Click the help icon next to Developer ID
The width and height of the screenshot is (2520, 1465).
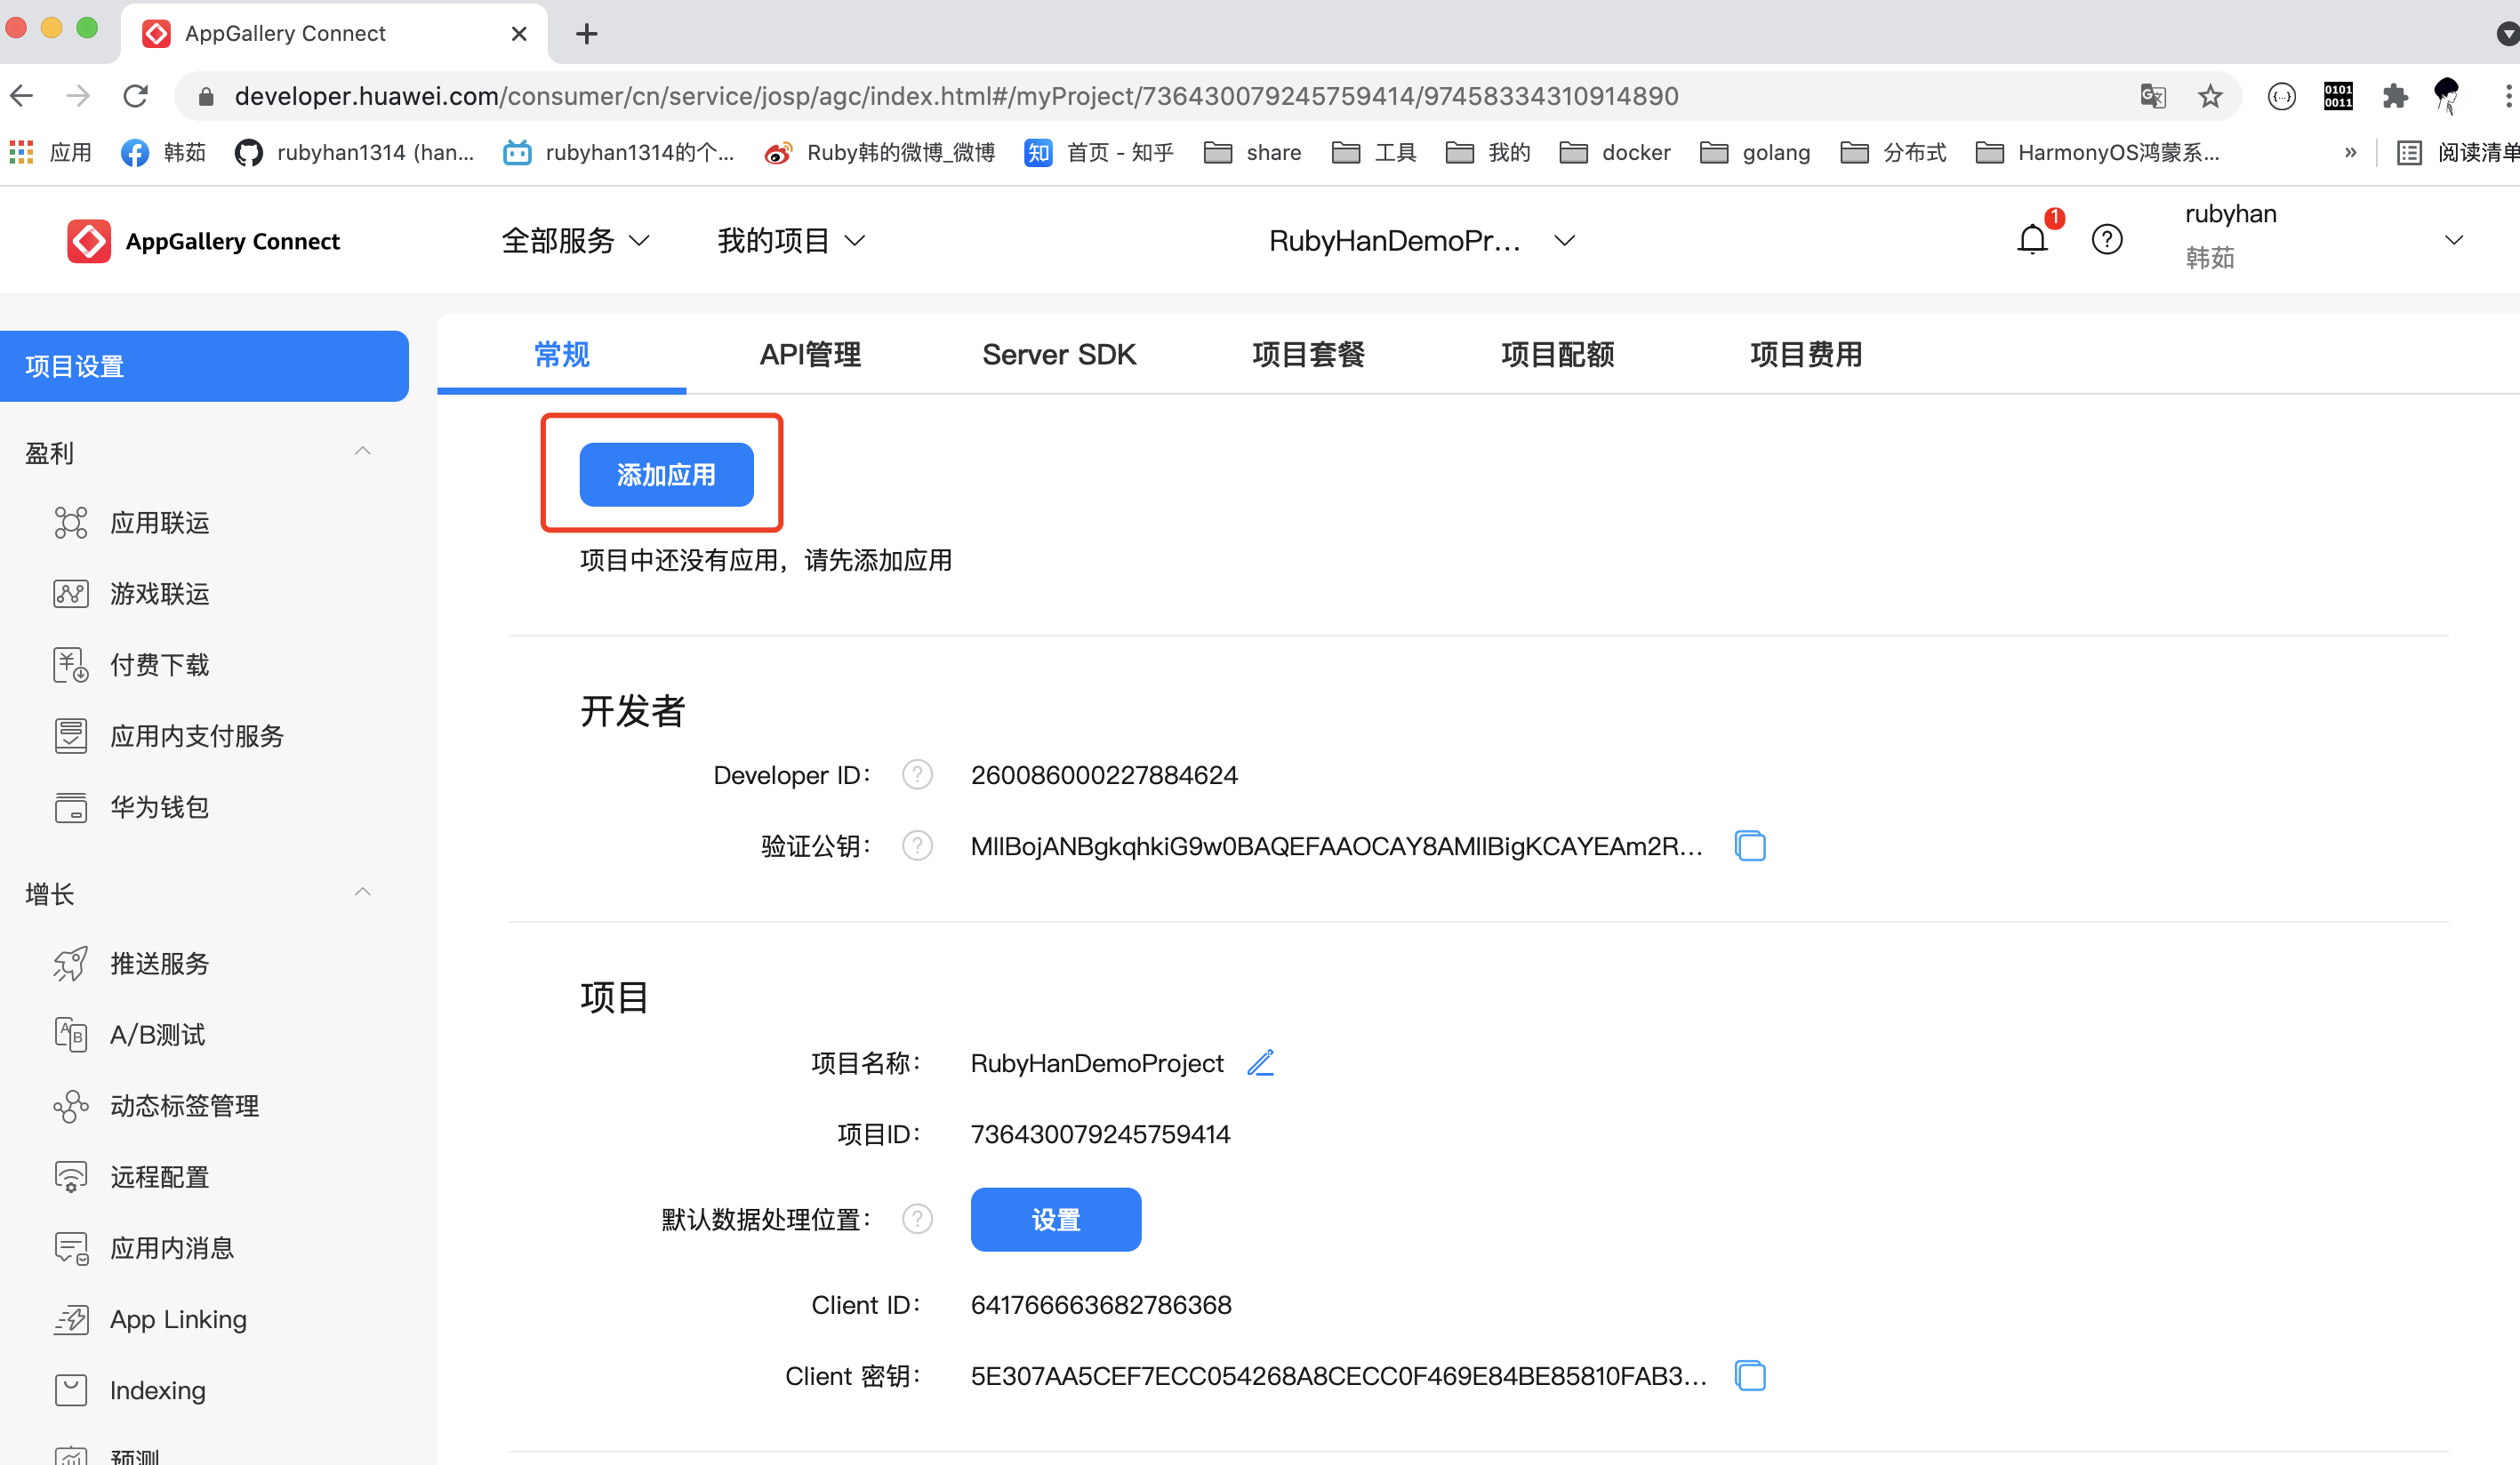(917, 775)
